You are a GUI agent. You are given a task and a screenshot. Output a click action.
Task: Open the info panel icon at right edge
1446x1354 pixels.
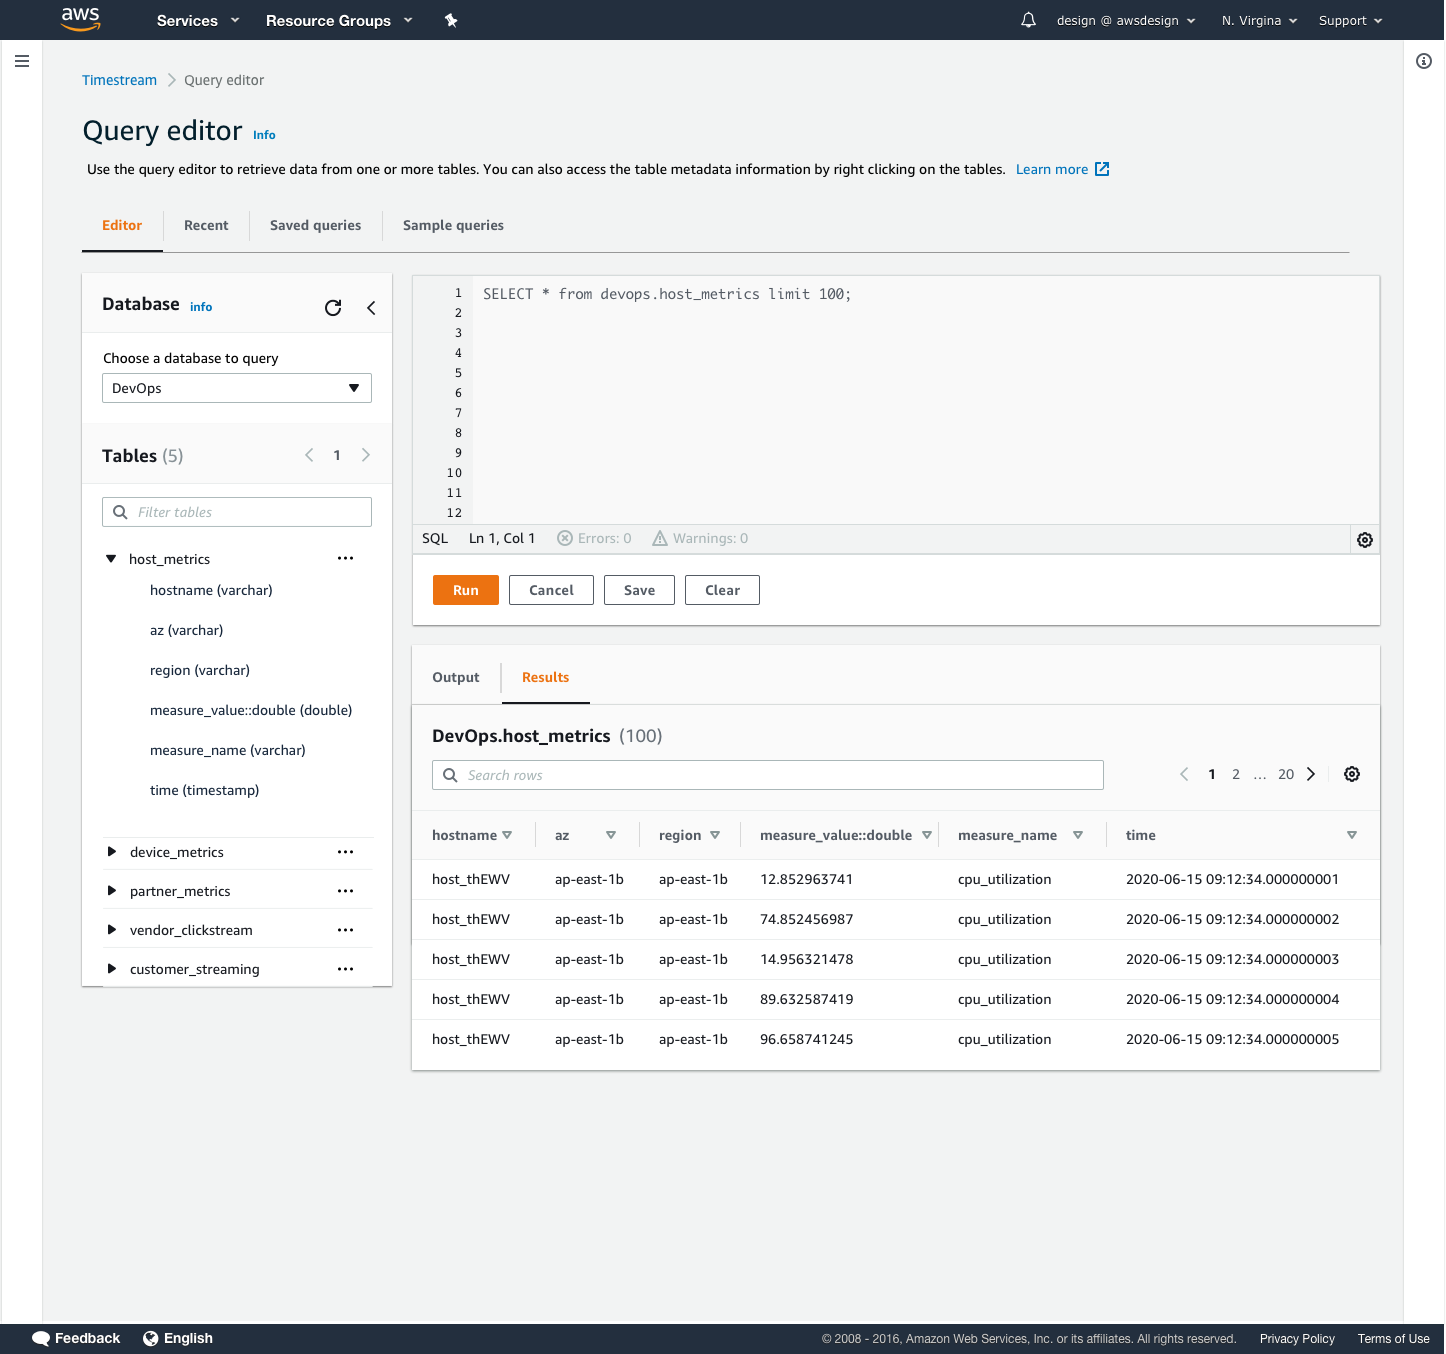click(x=1424, y=61)
